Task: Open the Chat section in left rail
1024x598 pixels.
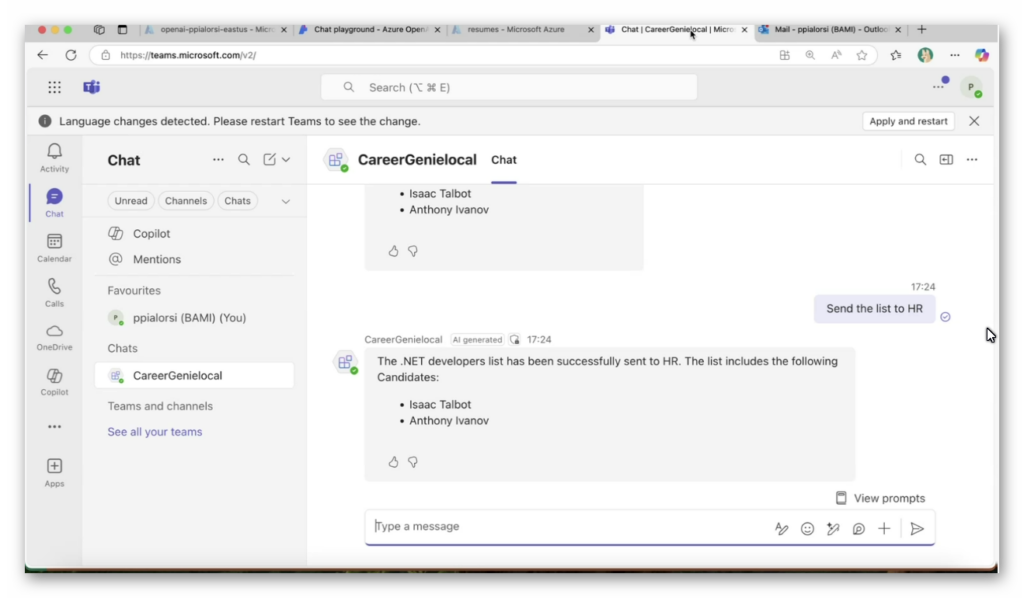Action: pos(54,202)
